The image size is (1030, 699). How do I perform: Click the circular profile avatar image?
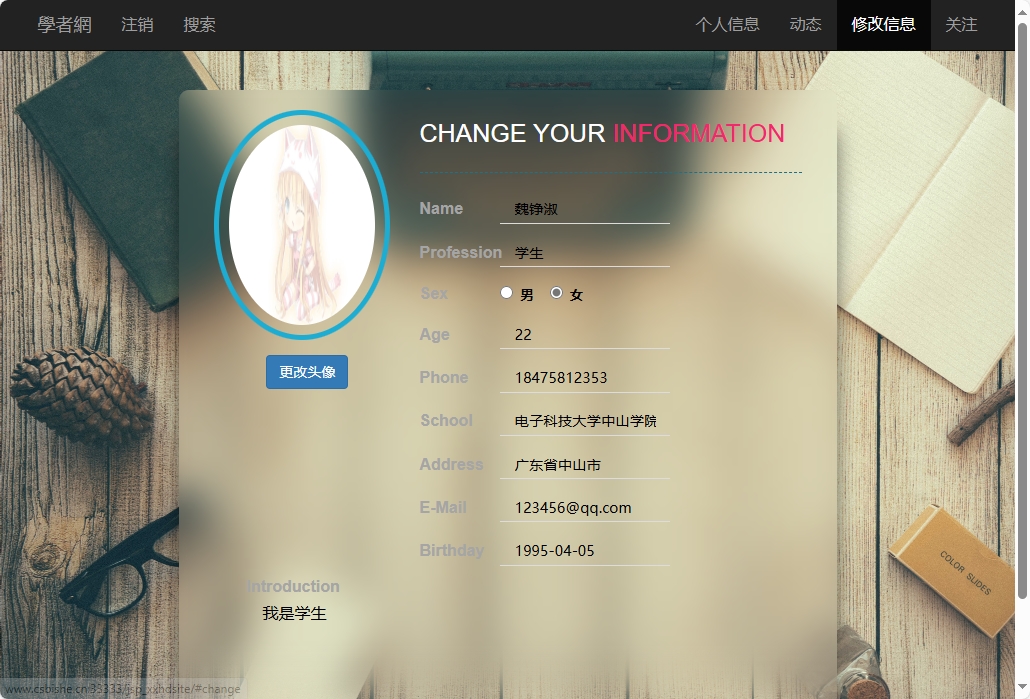[x=303, y=225]
